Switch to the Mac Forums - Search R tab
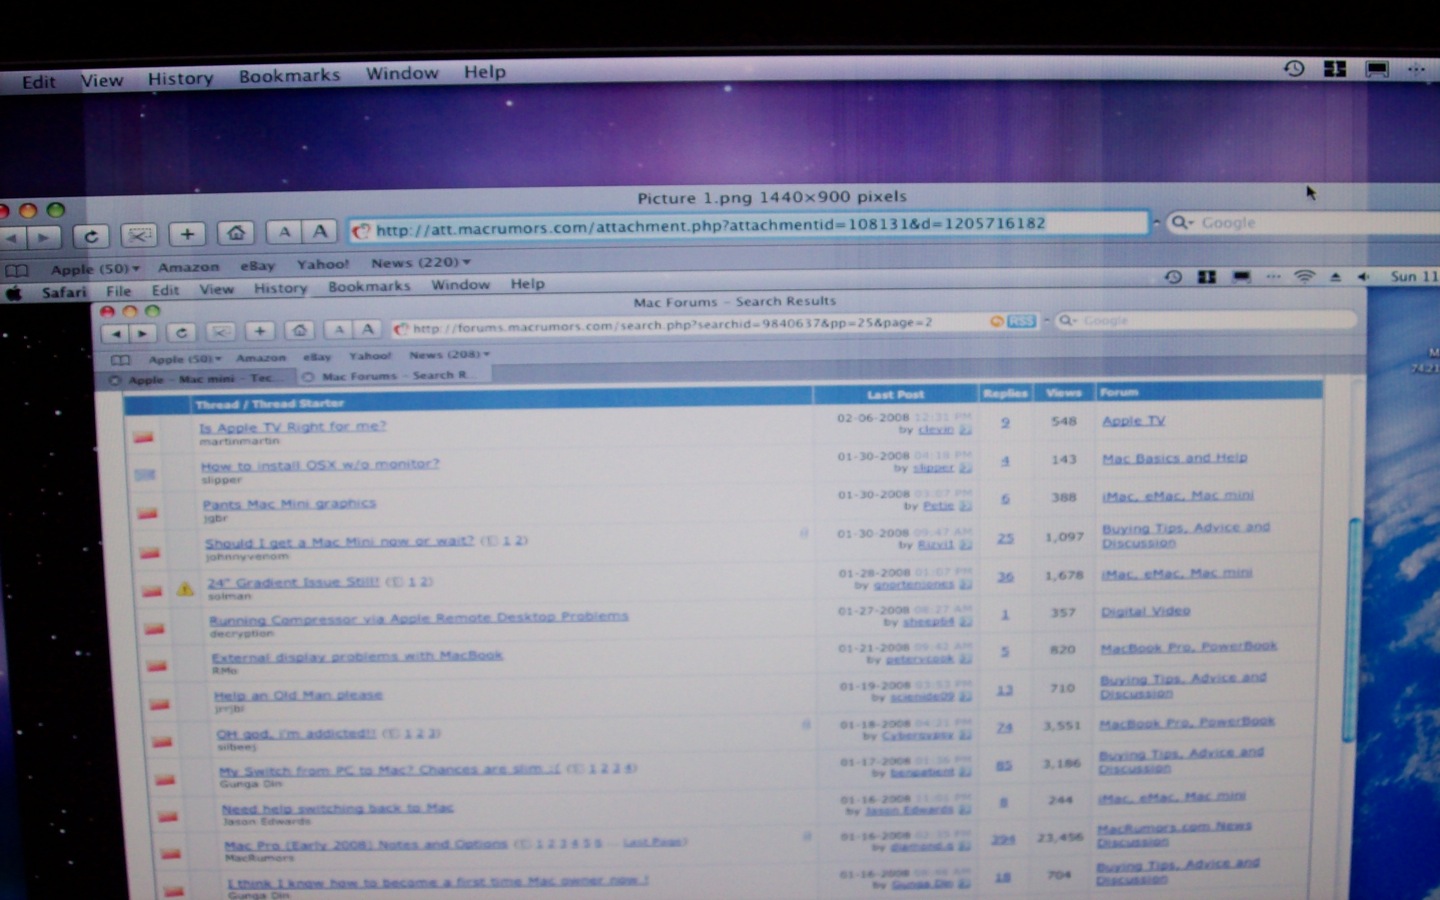The width and height of the screenshot is (1440, 900). click(x=393, y=376)
